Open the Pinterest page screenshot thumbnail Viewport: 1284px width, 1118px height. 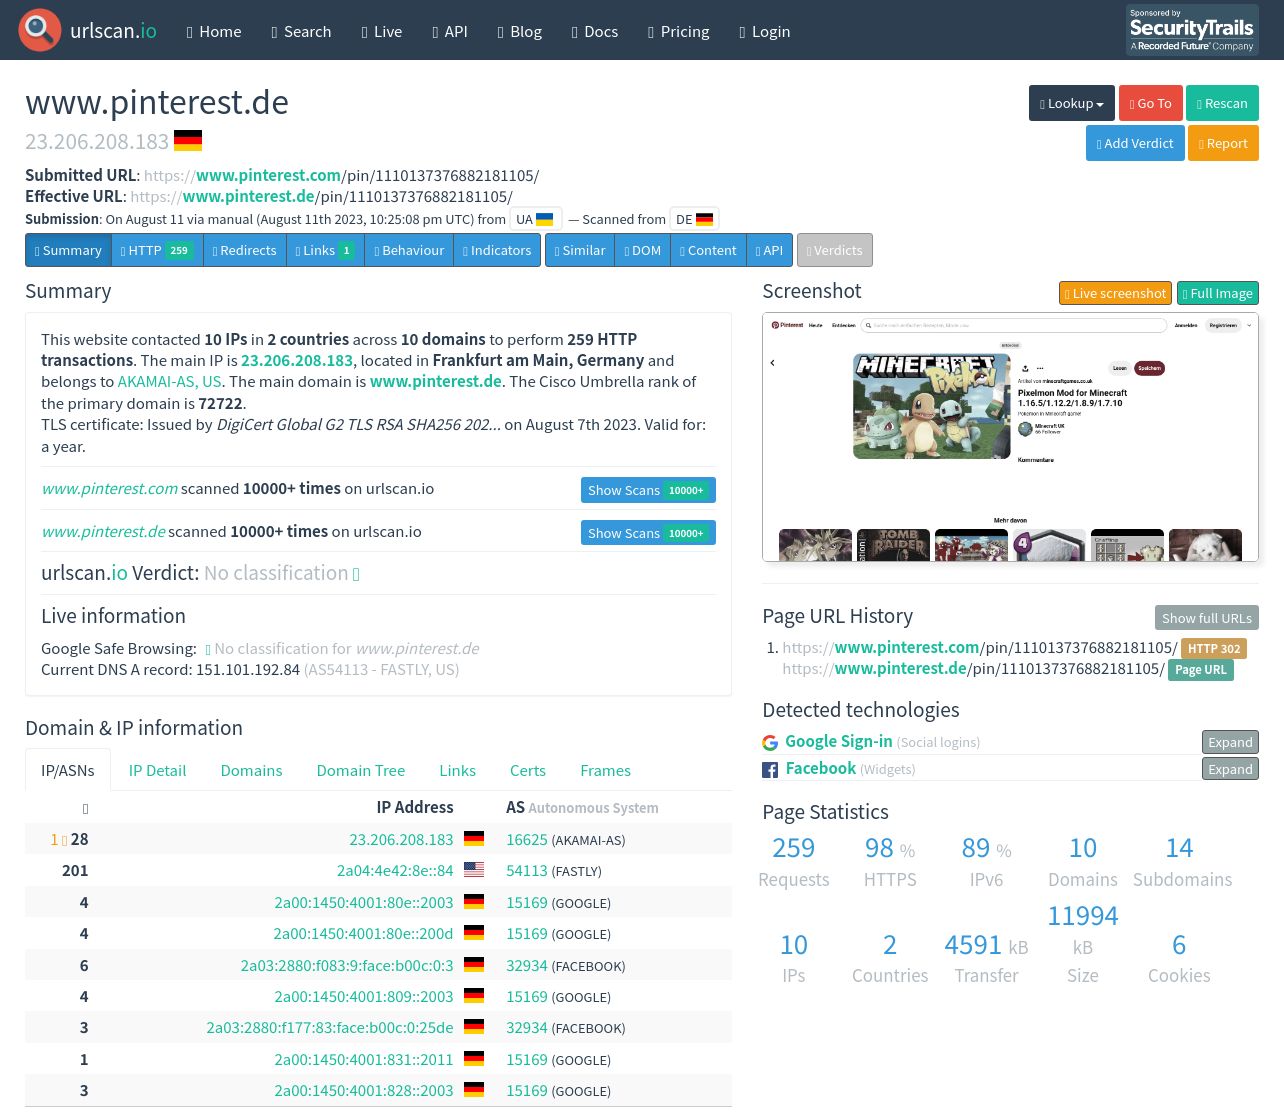click(1010, 437)
